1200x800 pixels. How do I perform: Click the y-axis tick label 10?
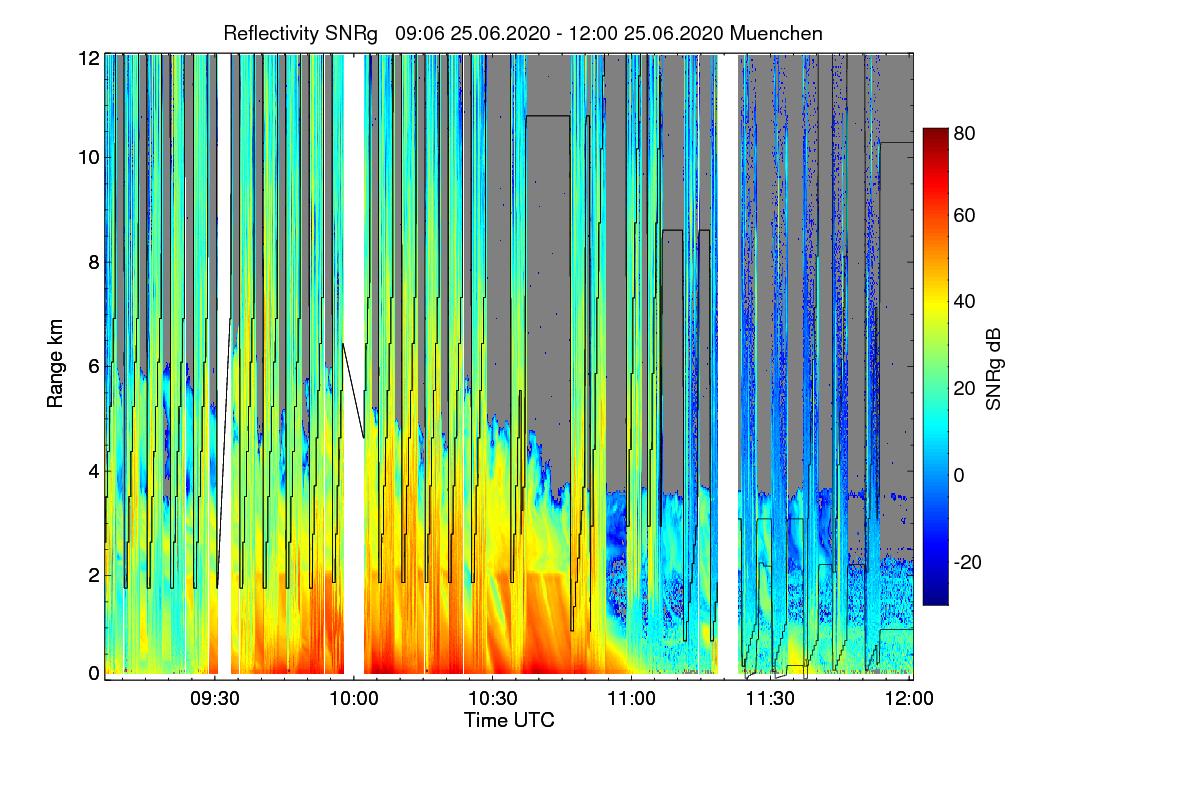[x=89, y=157]
